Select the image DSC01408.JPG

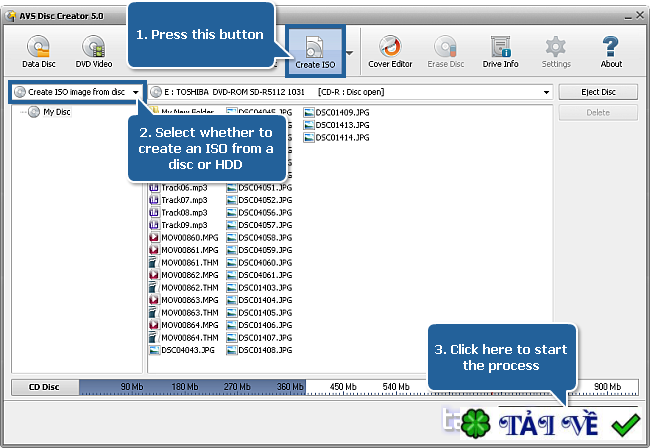(260, 350)
